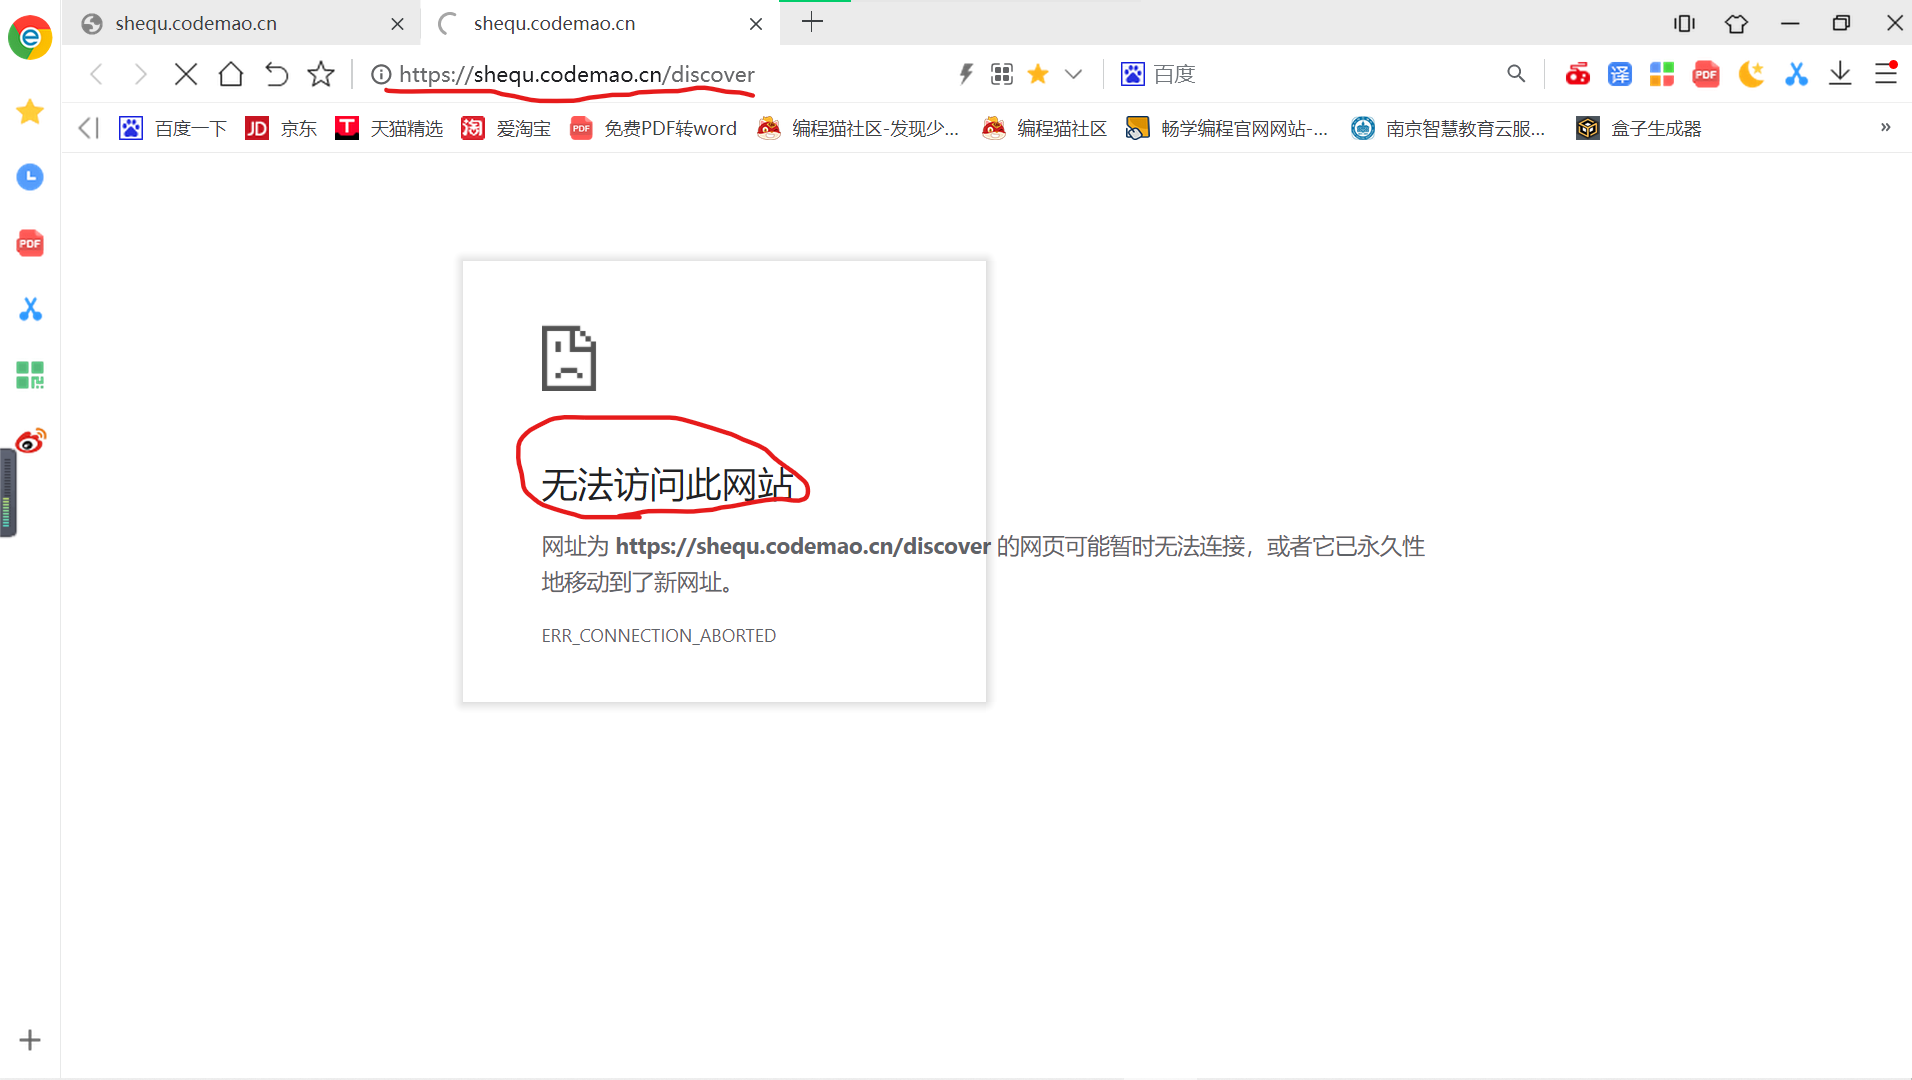Open the 盒子生成器 bookmark
This screenshot has height=1080, width=1912.
tap(1639, 128)
